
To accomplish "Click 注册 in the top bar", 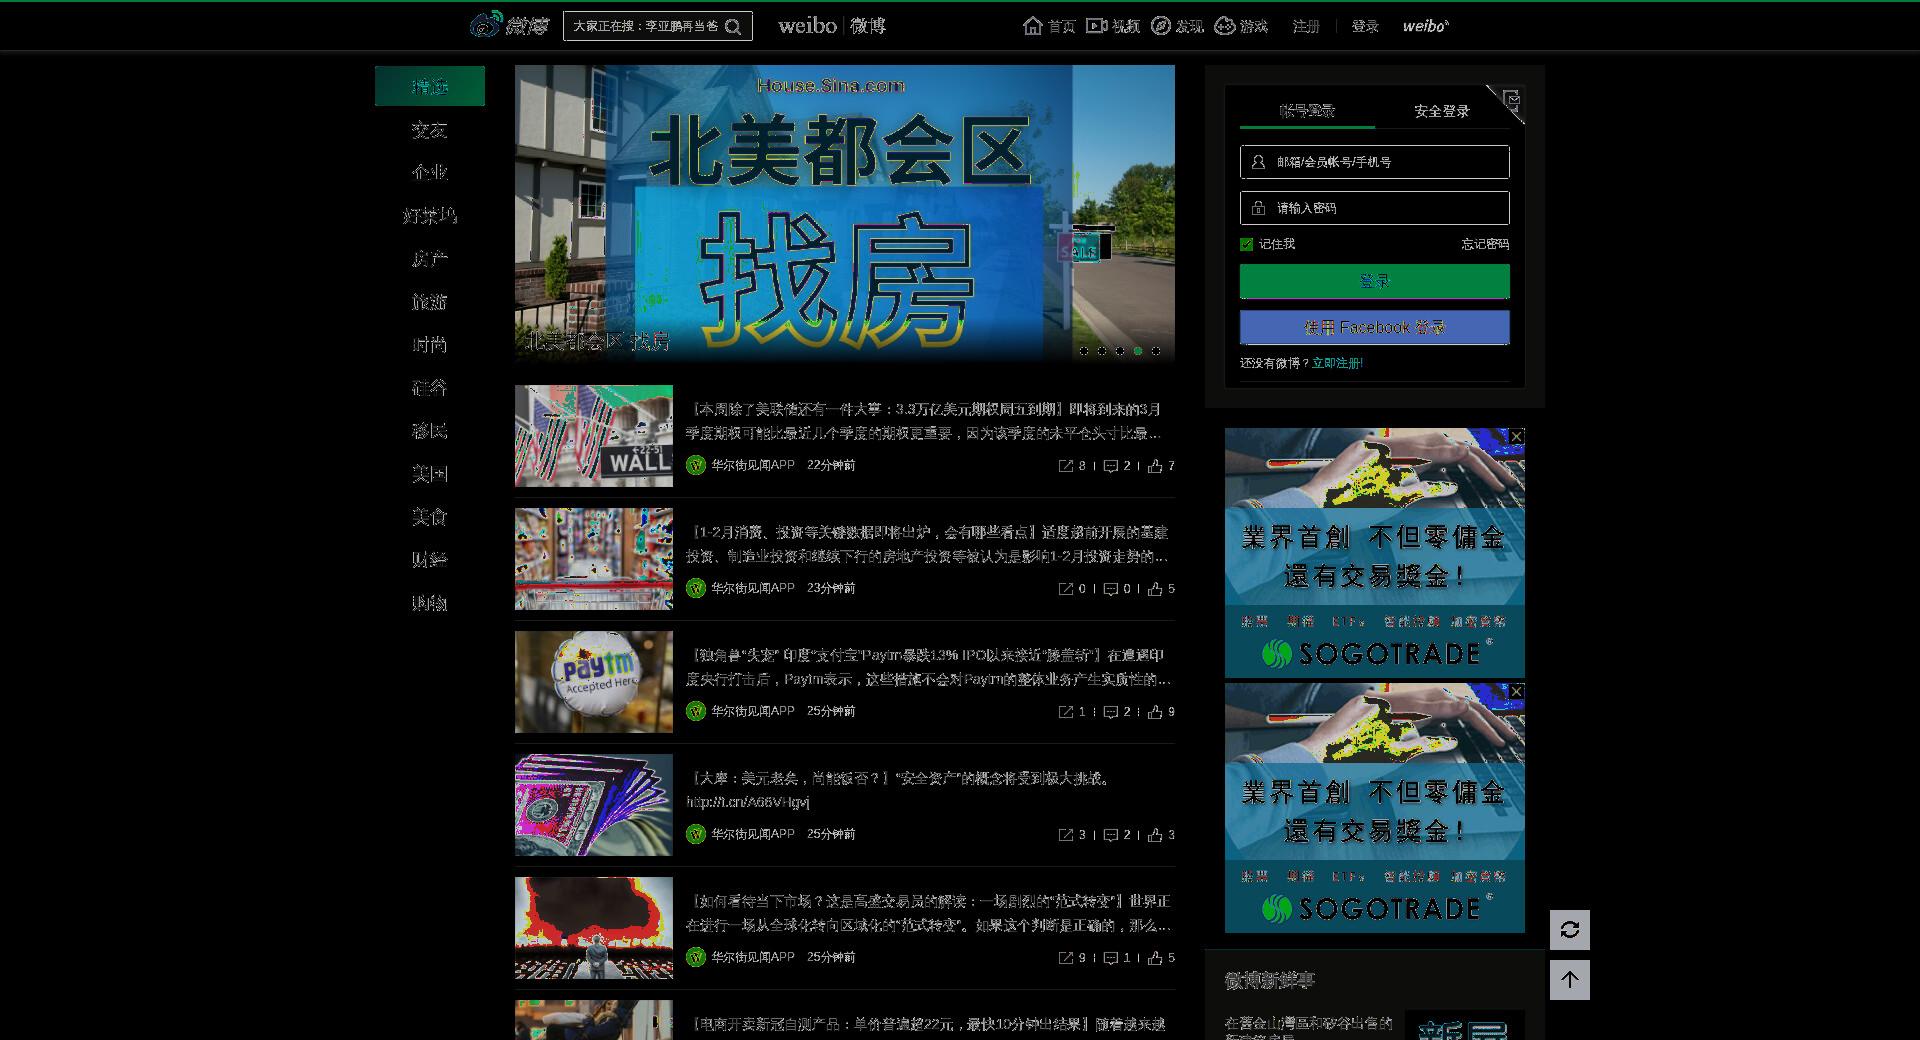I will pyautogui.click(x=1306, y=26).
